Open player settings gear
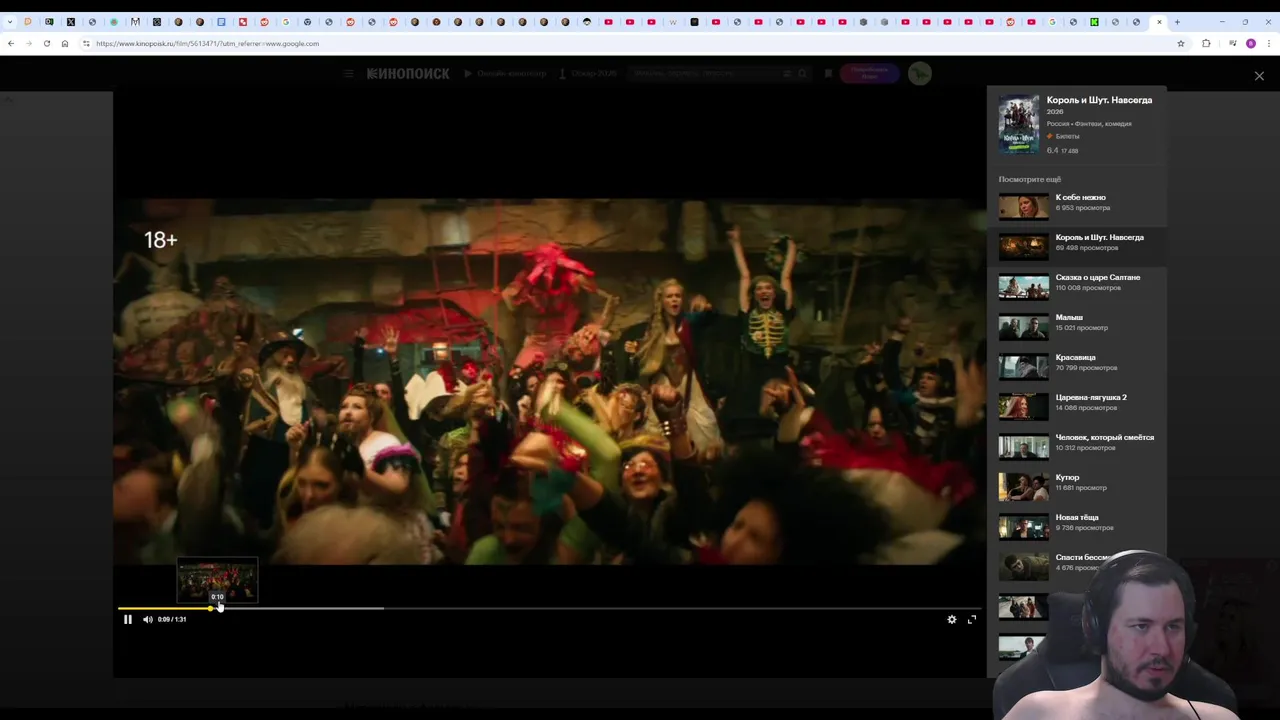Screen dimensions: 1280x720 click(x=952, y=619)
